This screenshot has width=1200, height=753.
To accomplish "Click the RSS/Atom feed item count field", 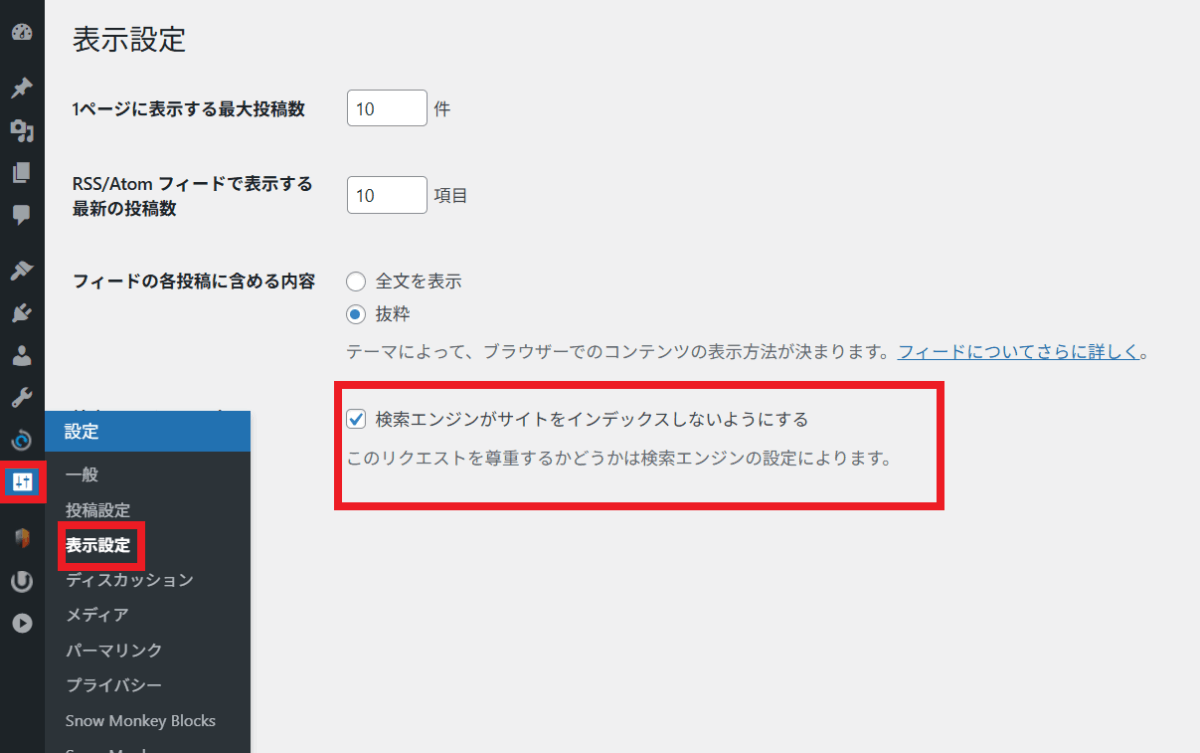I will 387,196.
